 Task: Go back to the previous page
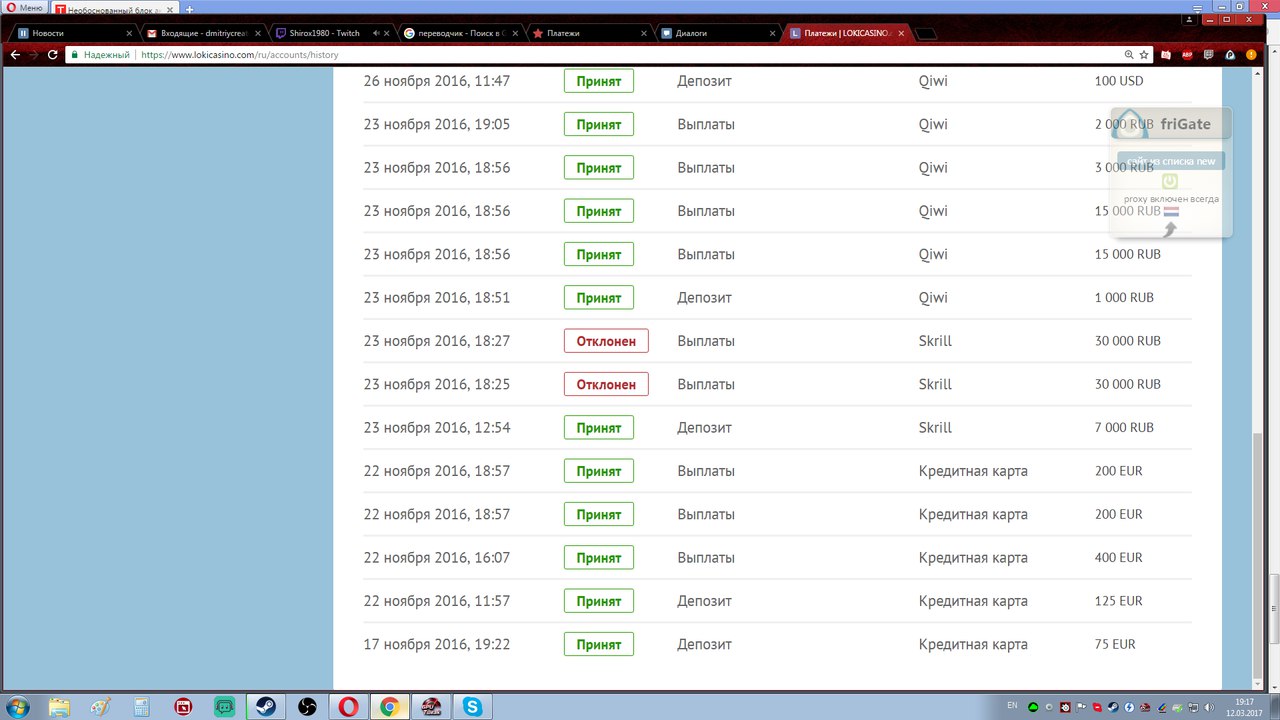[x=14, y=55]
